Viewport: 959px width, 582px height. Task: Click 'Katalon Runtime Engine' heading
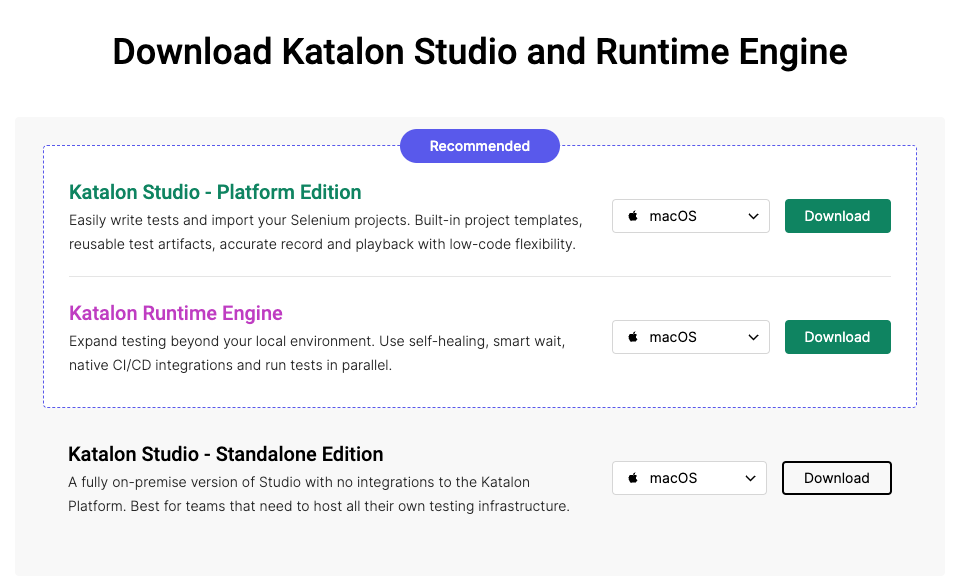(176, 313)
